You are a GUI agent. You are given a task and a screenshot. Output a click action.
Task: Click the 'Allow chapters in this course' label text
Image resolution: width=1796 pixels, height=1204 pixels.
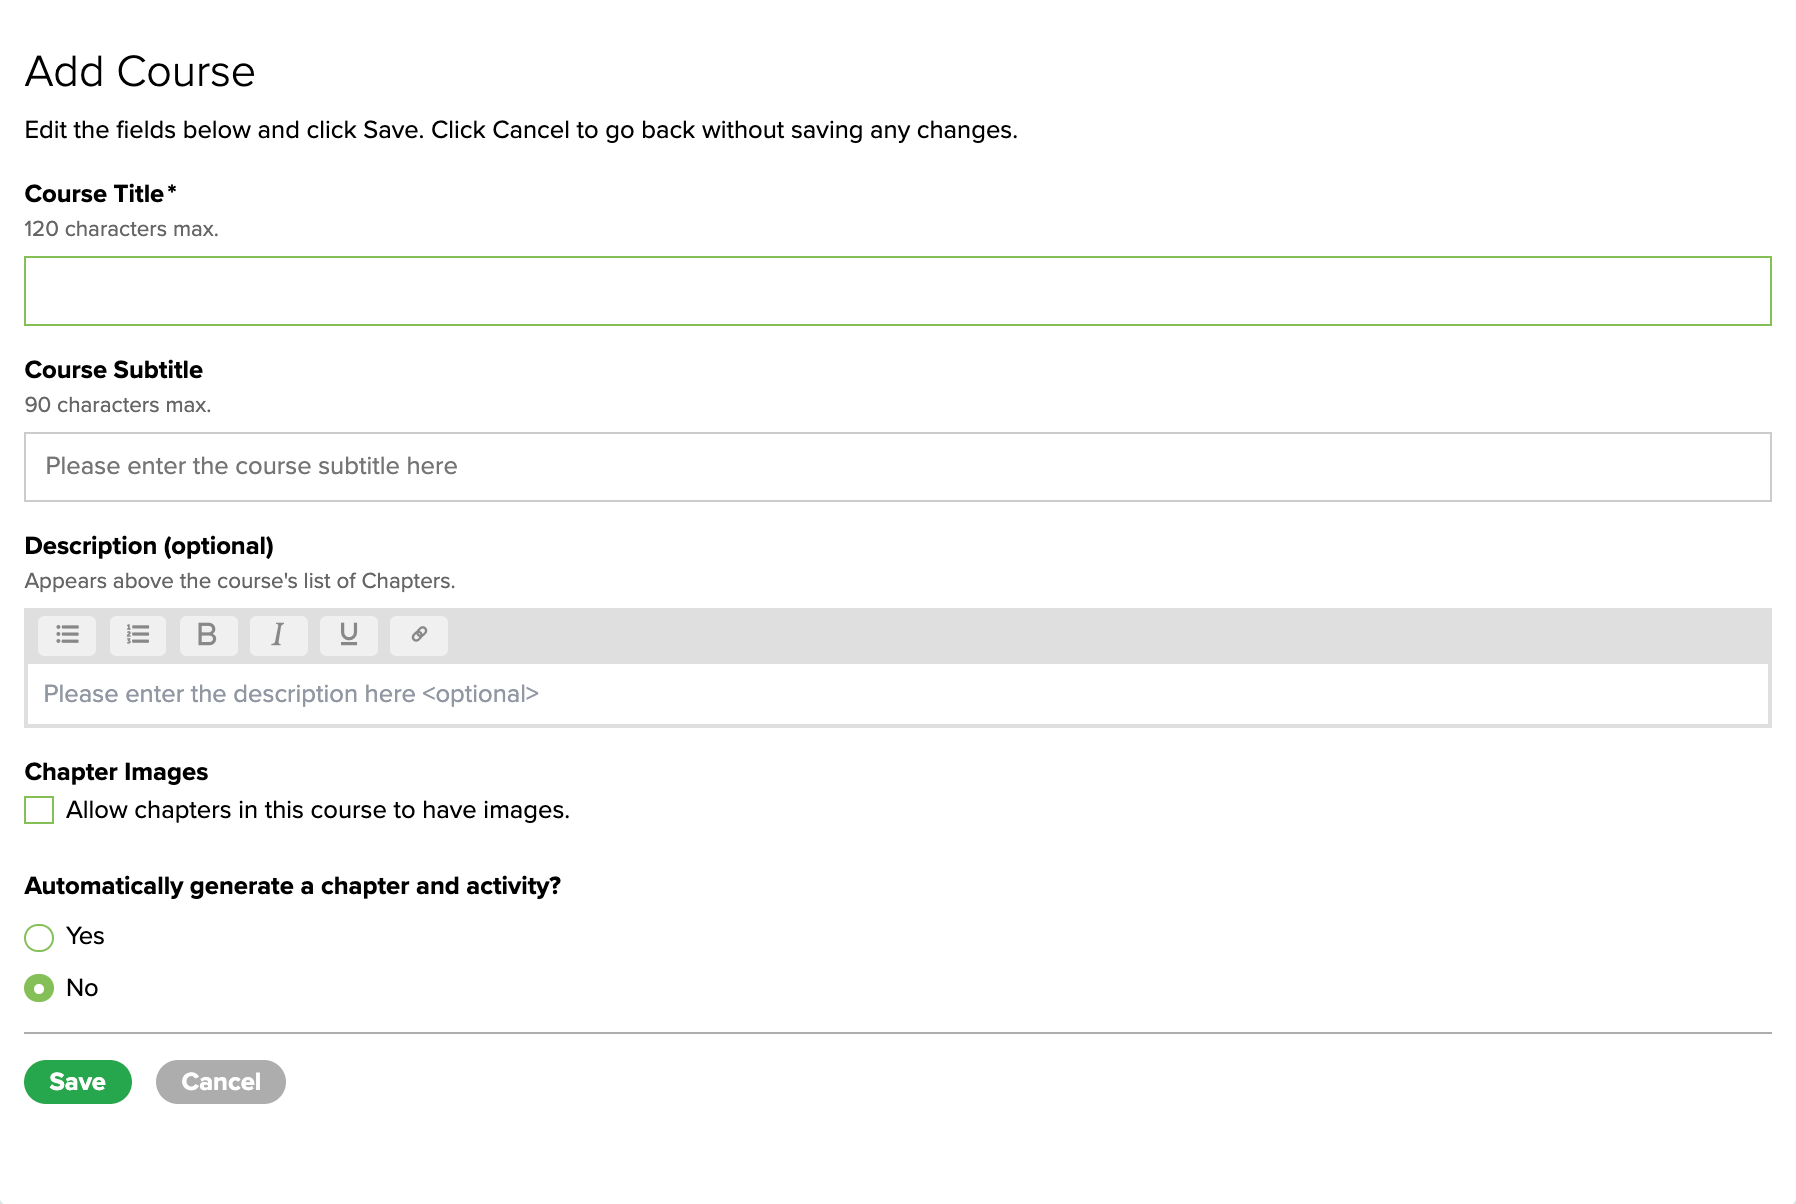[318, 810]
